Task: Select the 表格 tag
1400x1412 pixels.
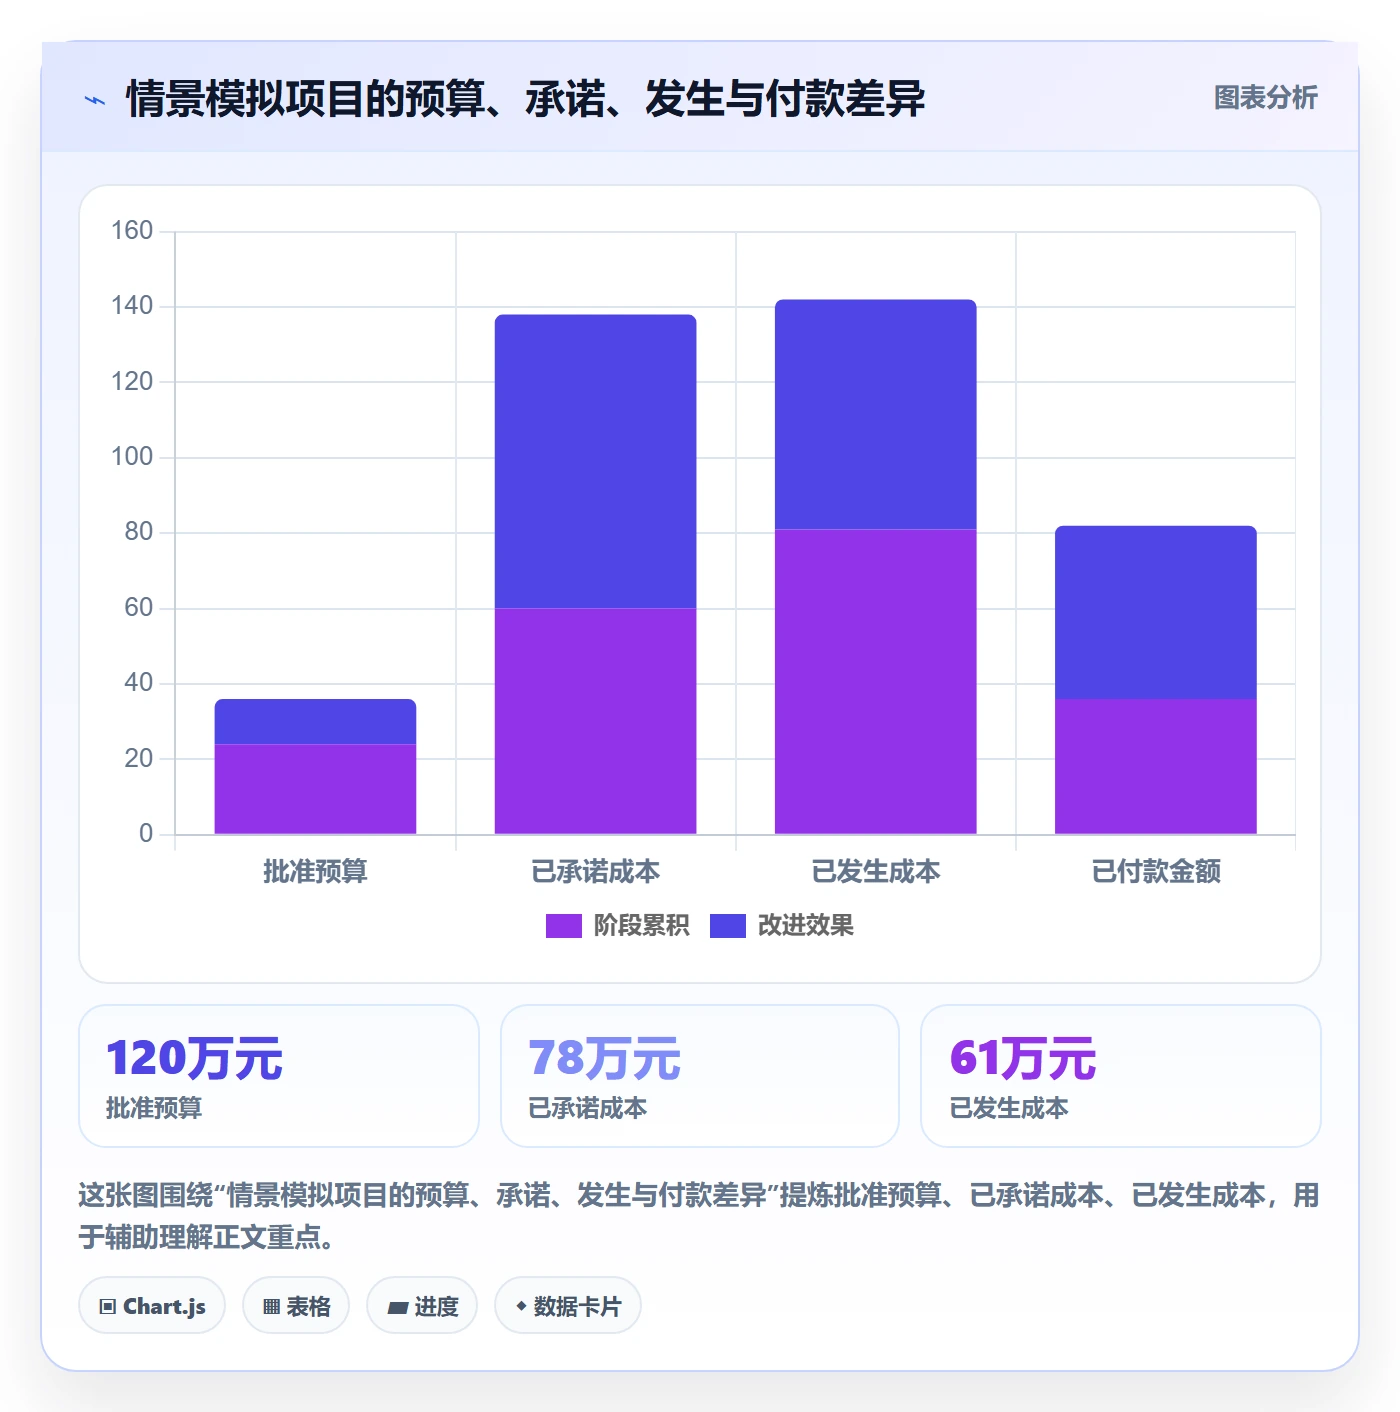Action: click(296, 1305)
